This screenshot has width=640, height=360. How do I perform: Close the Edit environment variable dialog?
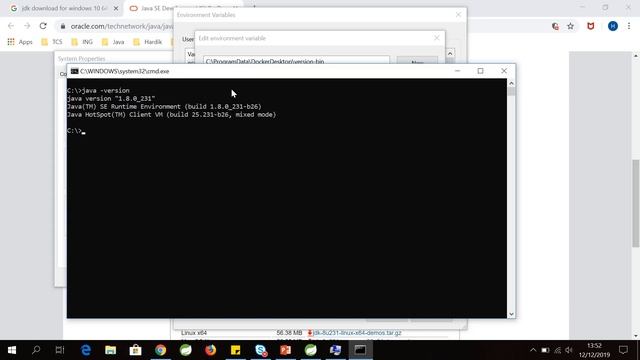437,38
